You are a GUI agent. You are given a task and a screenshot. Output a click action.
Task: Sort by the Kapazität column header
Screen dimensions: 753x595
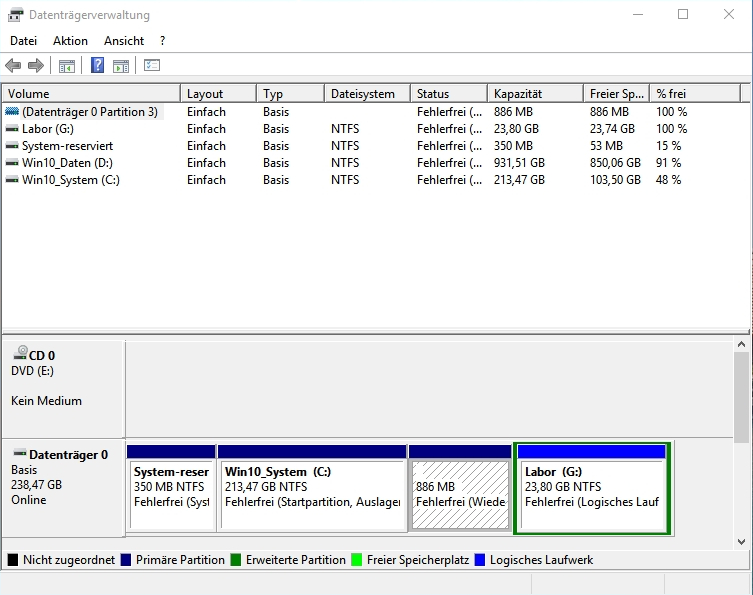(535, 94)
